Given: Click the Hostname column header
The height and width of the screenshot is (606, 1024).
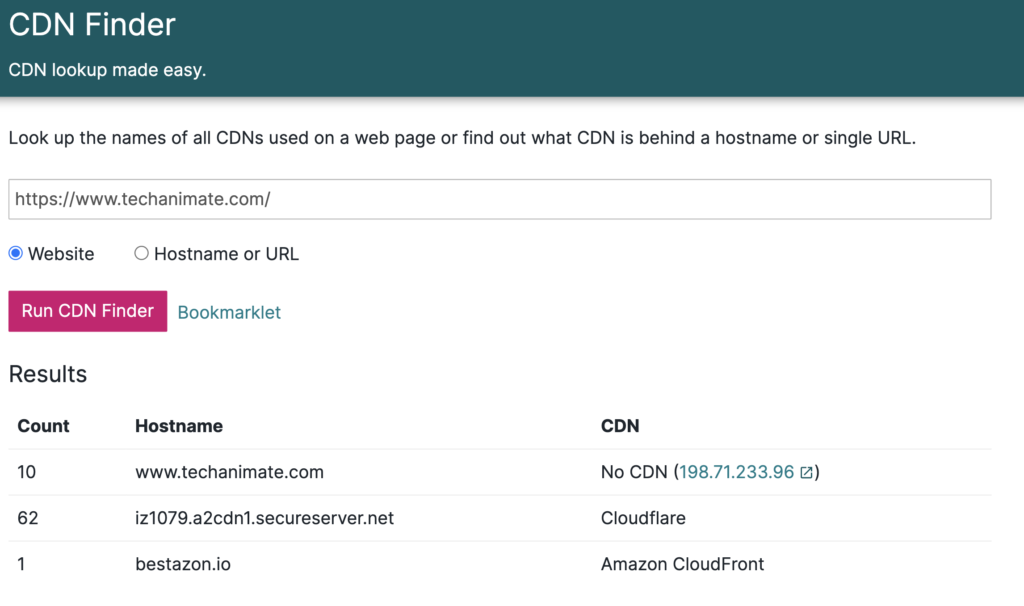Looking at the screenshot, I should [x=179, y=426].
